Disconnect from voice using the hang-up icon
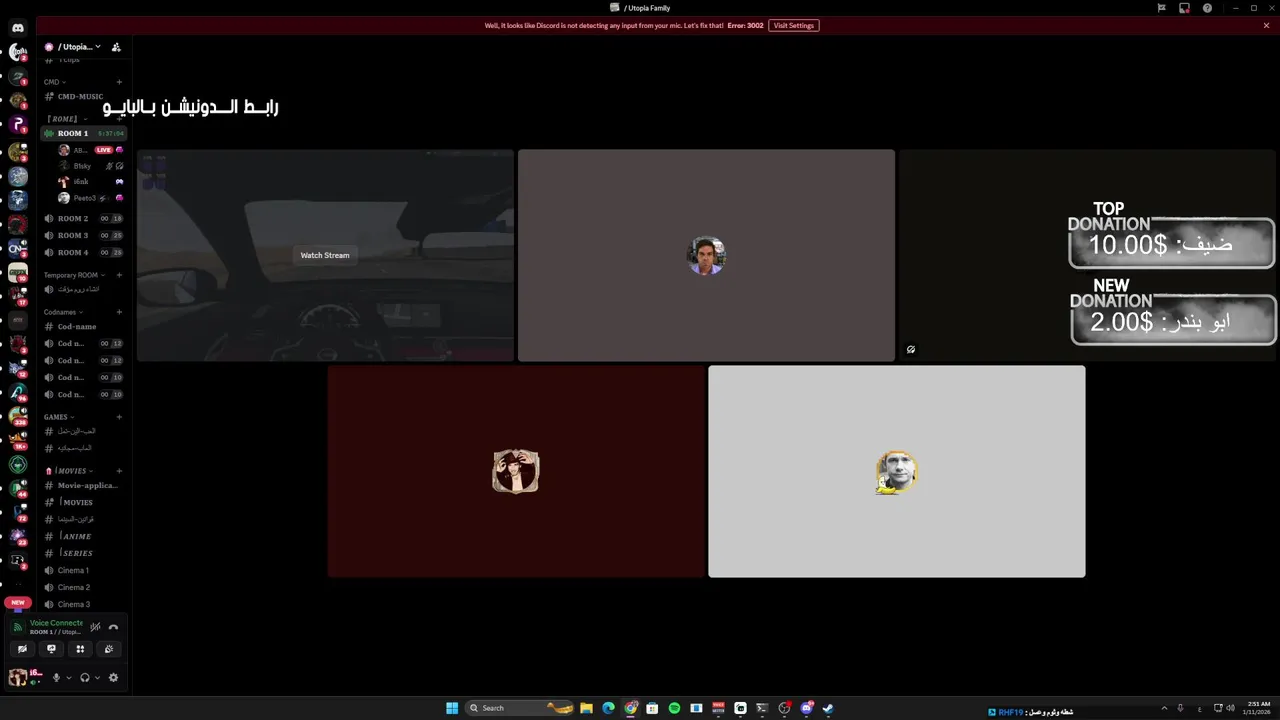 [113, 627]
